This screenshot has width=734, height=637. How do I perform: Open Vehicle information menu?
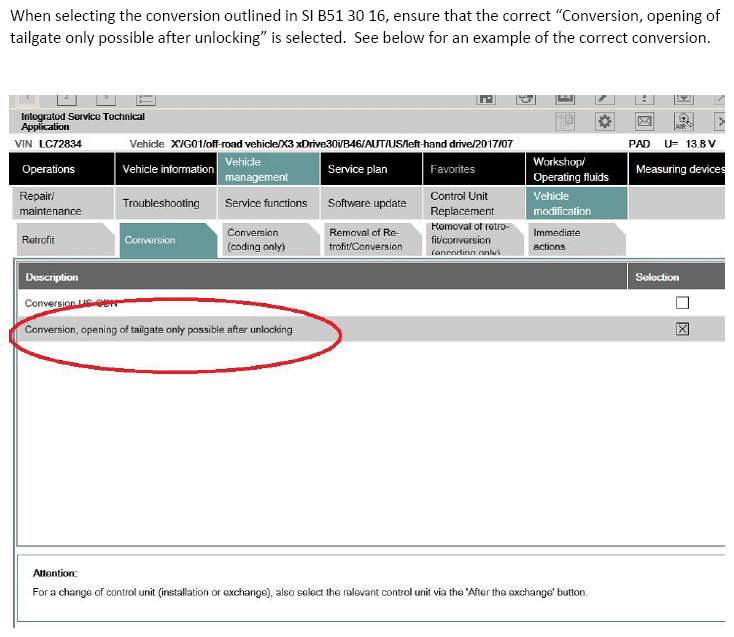pos(167,169)
